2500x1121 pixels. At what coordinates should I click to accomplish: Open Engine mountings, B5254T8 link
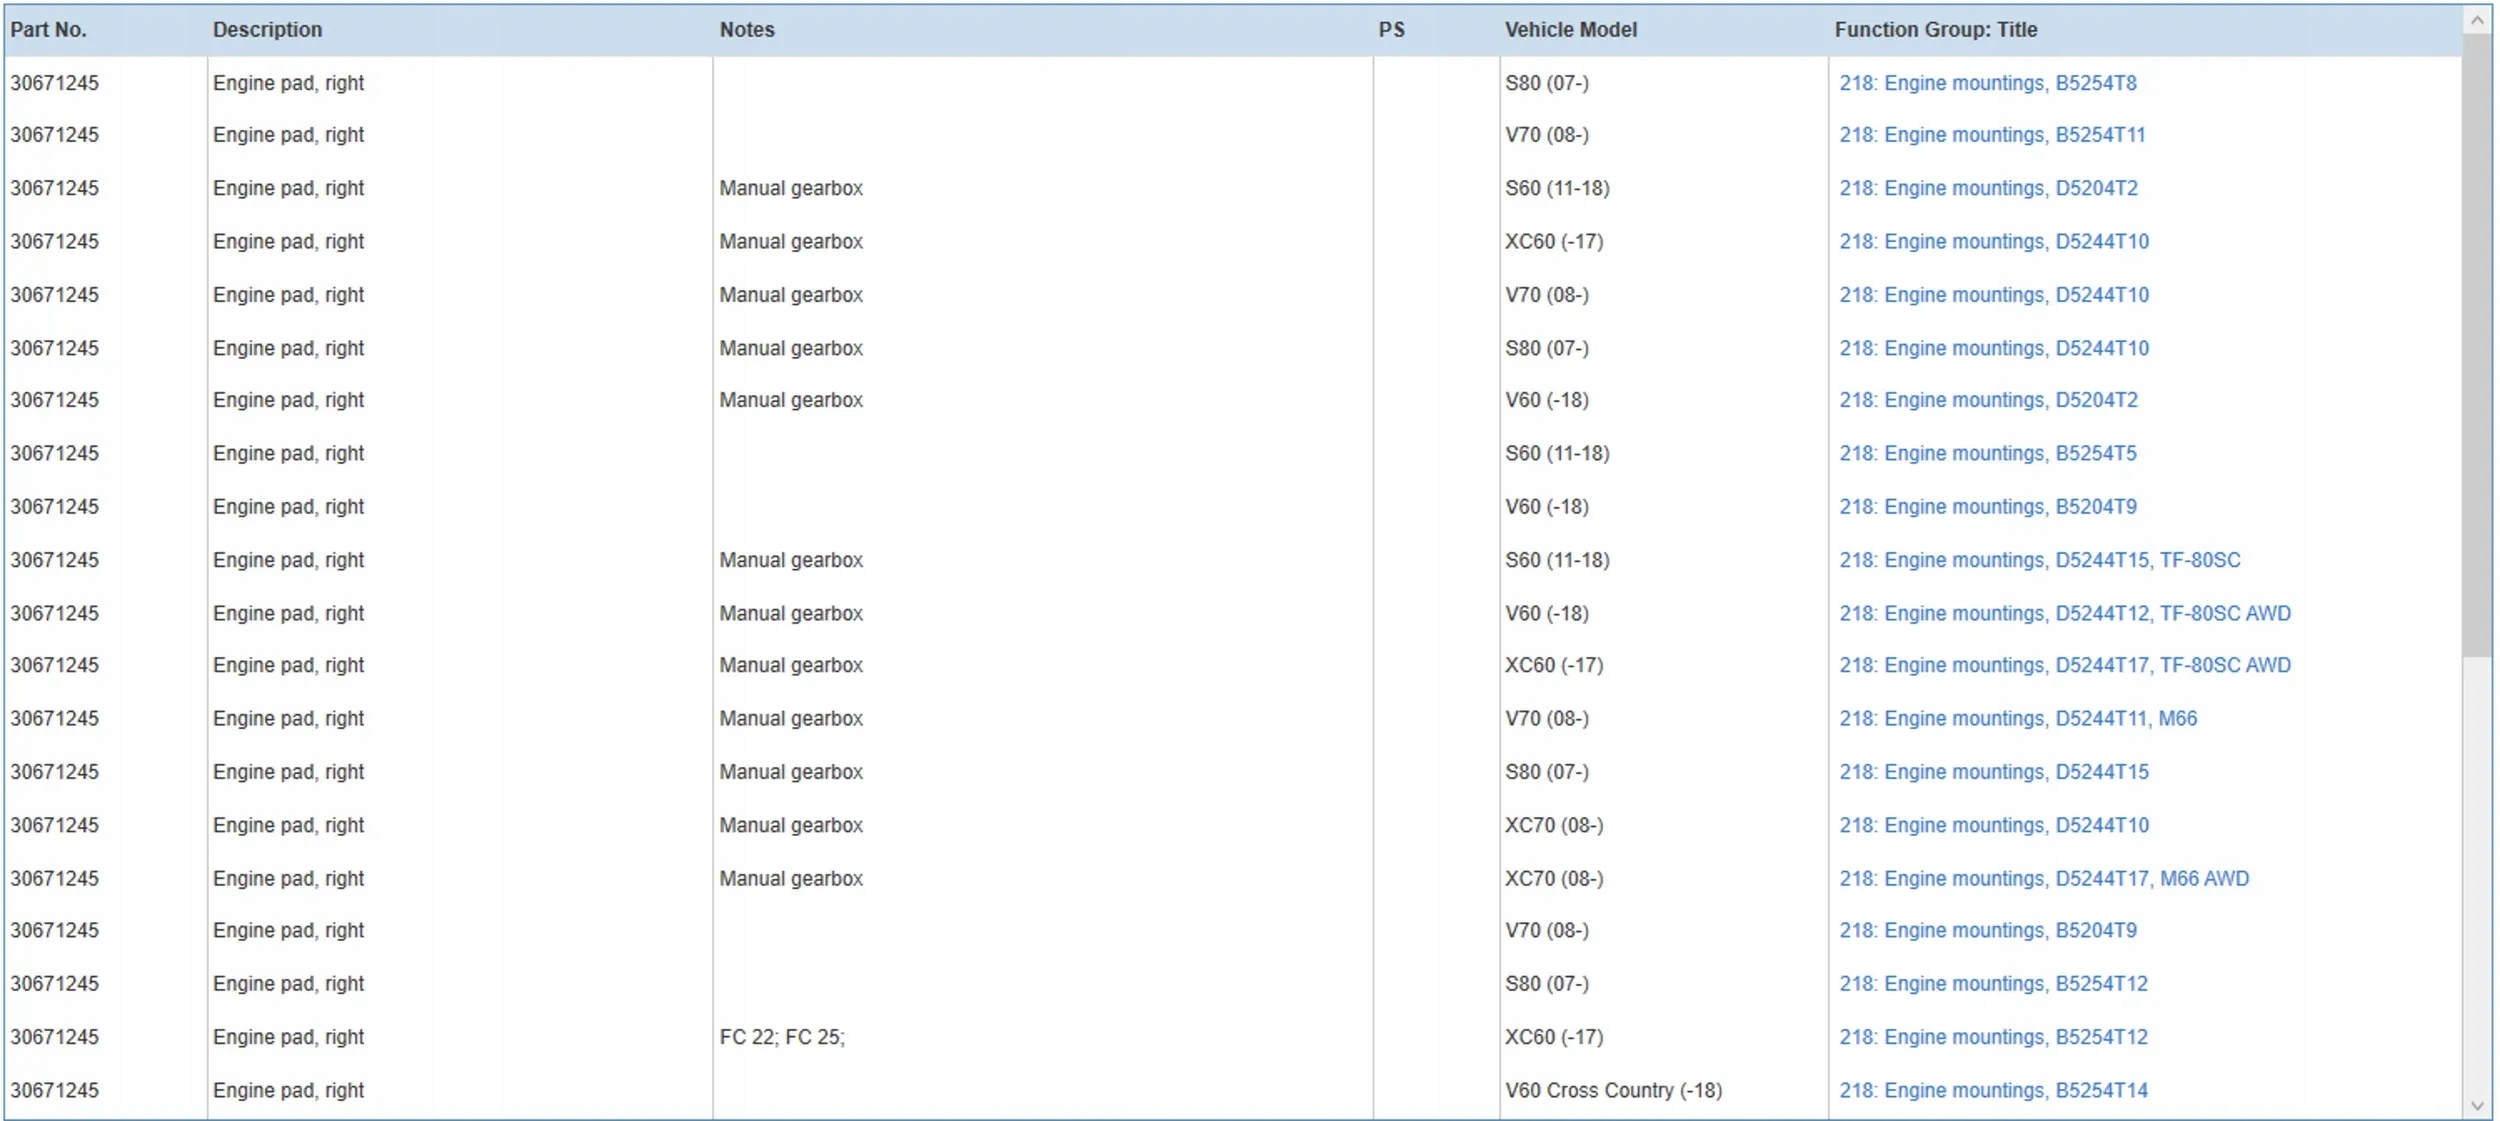(1987, 83)
